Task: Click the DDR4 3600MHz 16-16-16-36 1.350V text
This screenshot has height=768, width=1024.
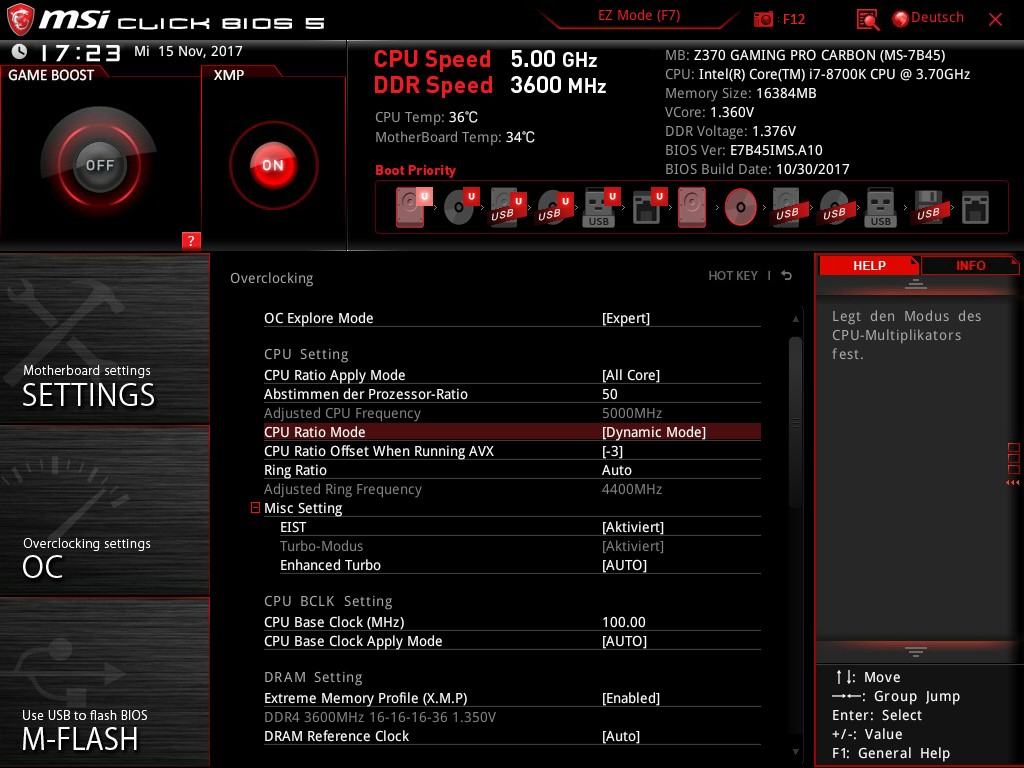Action: pyautogui.click(x=379, y=717)
